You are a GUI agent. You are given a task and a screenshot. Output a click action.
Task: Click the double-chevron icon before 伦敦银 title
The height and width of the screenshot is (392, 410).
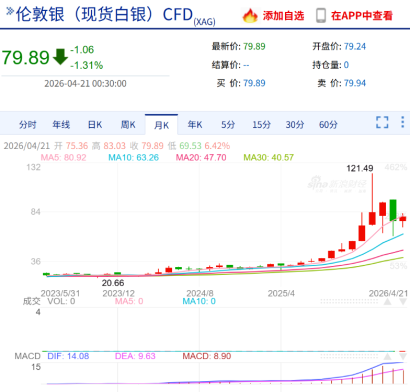[10, 11]
